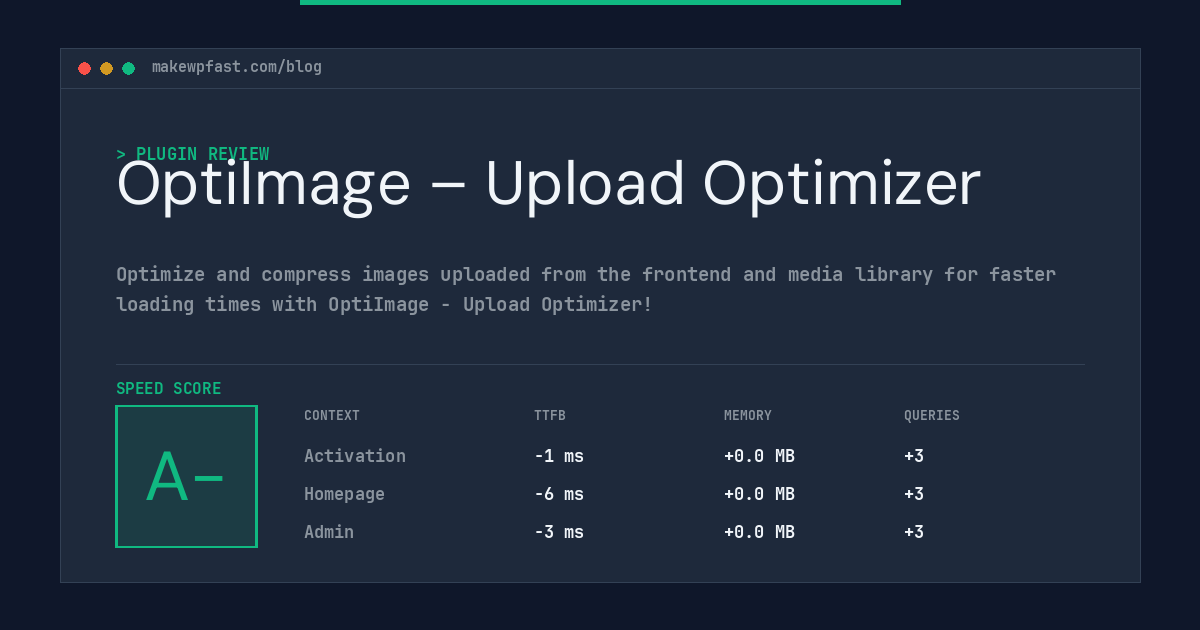Click Homepage's +3 queries value

[x=914, y=494]
